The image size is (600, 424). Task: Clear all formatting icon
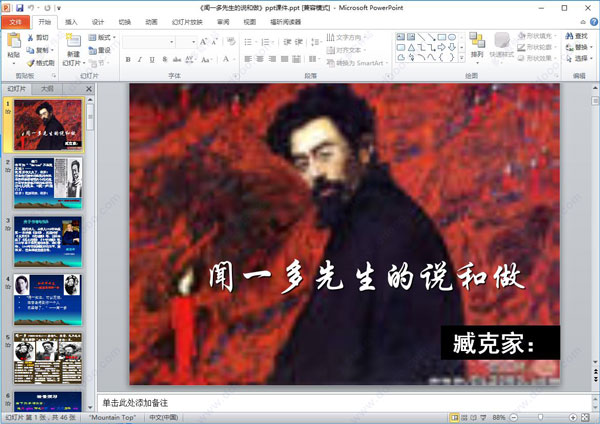(x=231, y=42)
